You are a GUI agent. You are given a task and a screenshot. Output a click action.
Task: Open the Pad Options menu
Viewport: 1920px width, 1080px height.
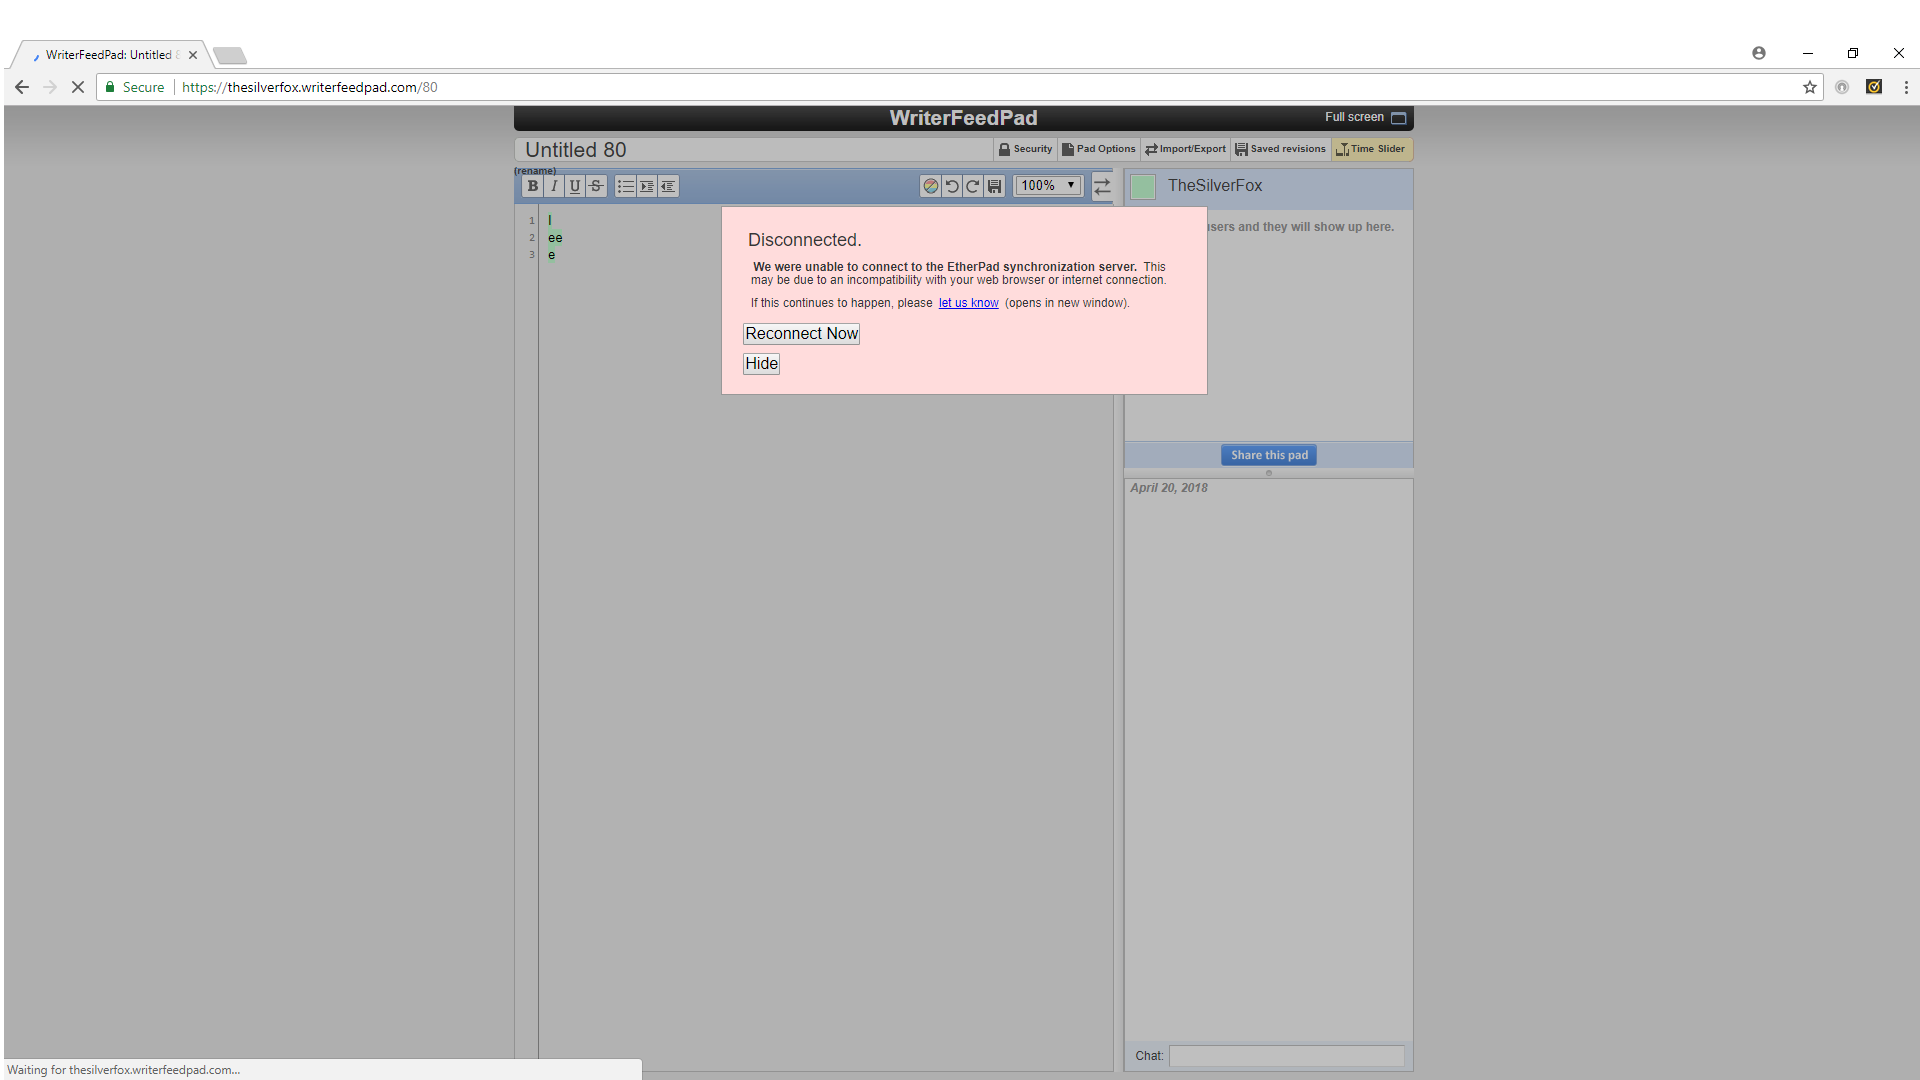[x=1099, y=149]
